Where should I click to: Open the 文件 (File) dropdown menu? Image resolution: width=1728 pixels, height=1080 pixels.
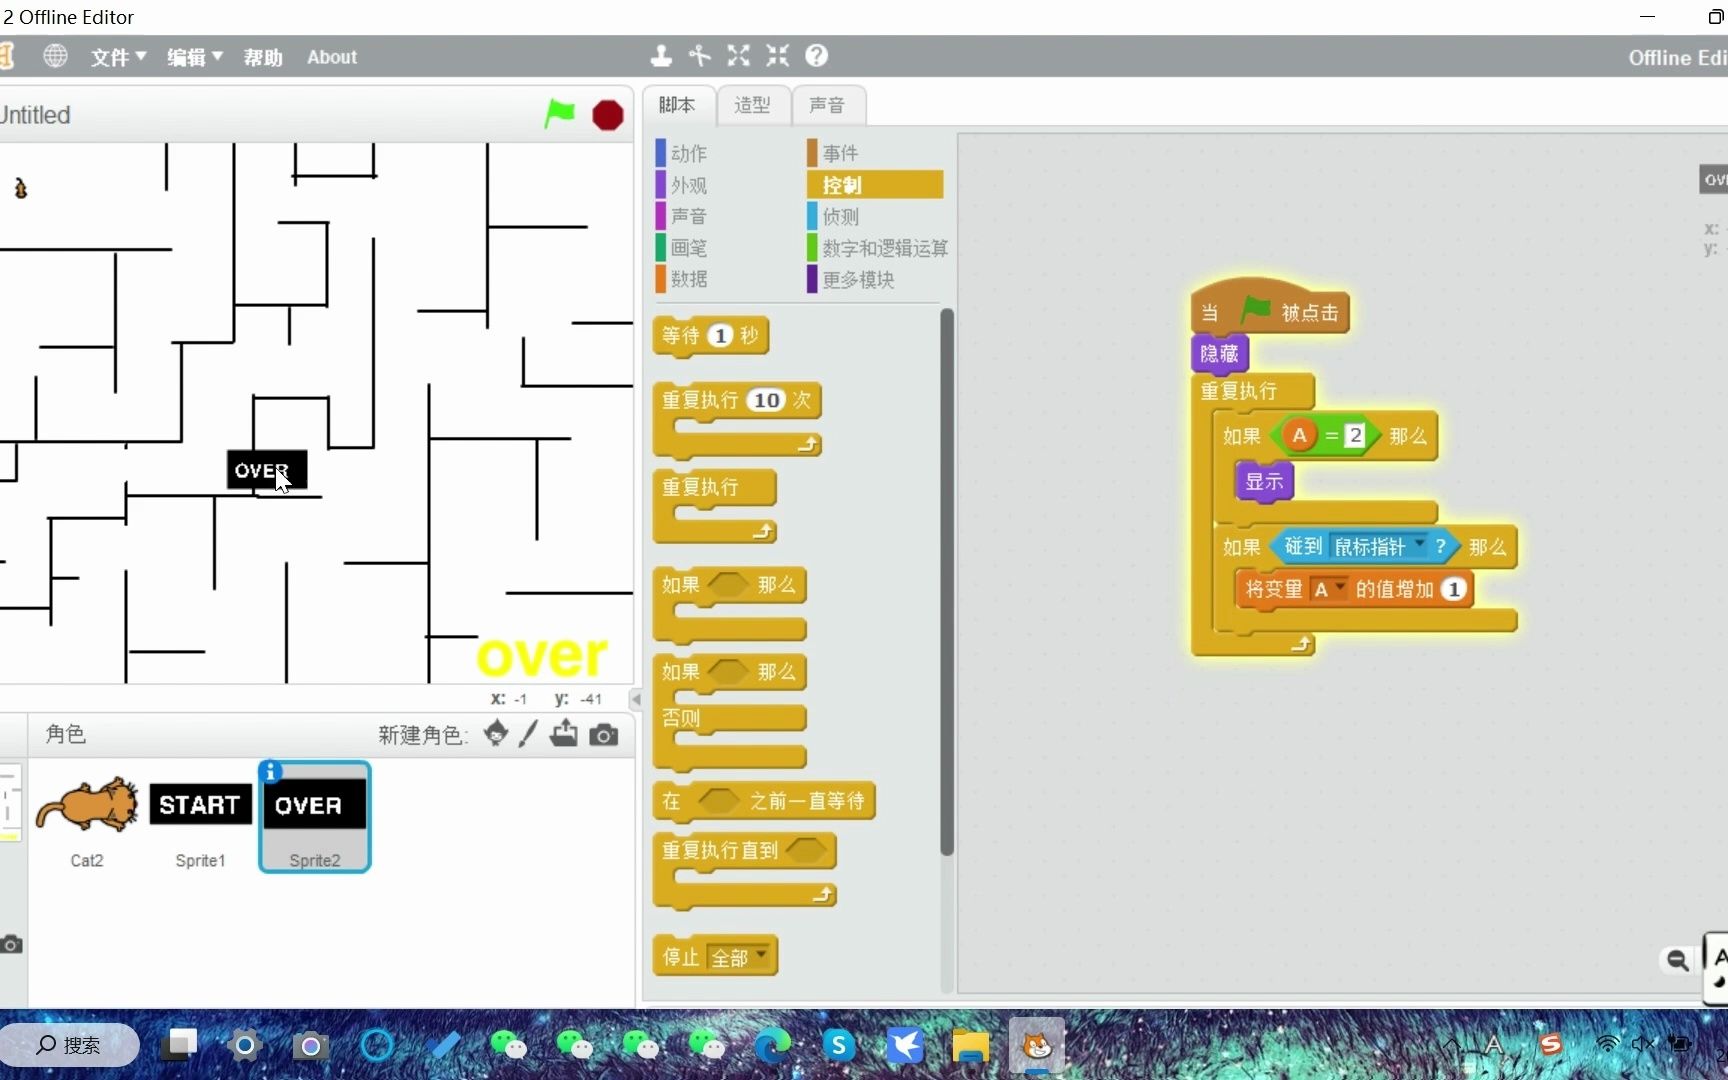point(116,57)
